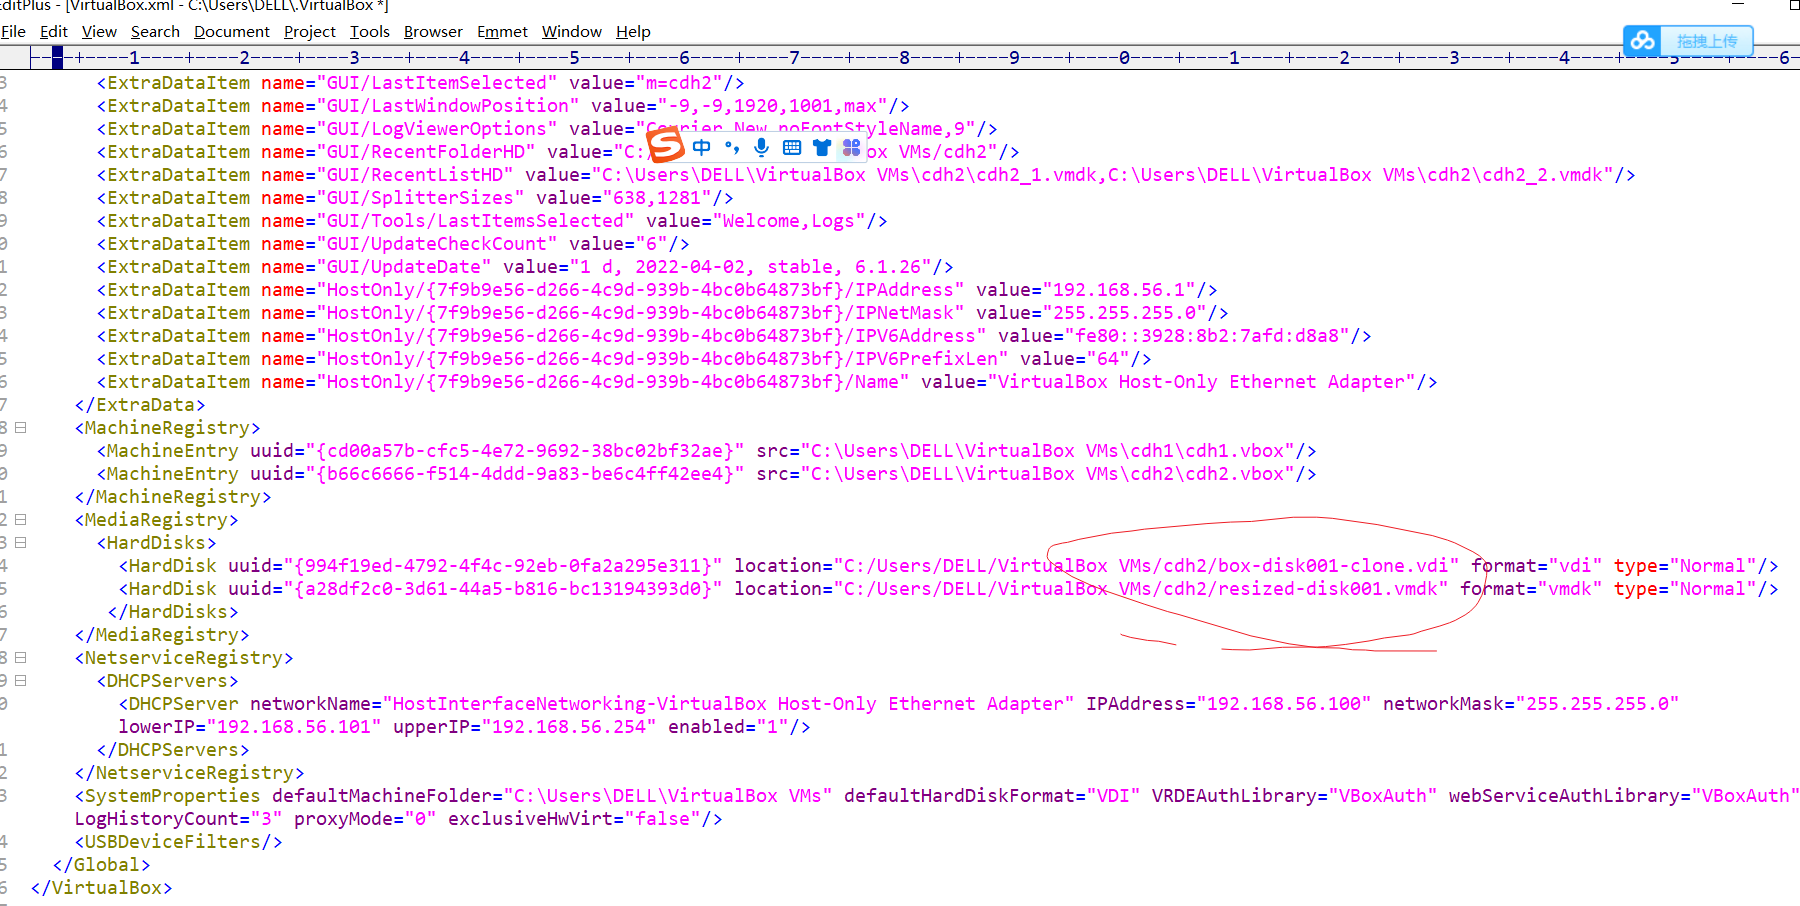Collapse the MachineRegistry fold marker
1800x906 pixels.
coord(20,428)
